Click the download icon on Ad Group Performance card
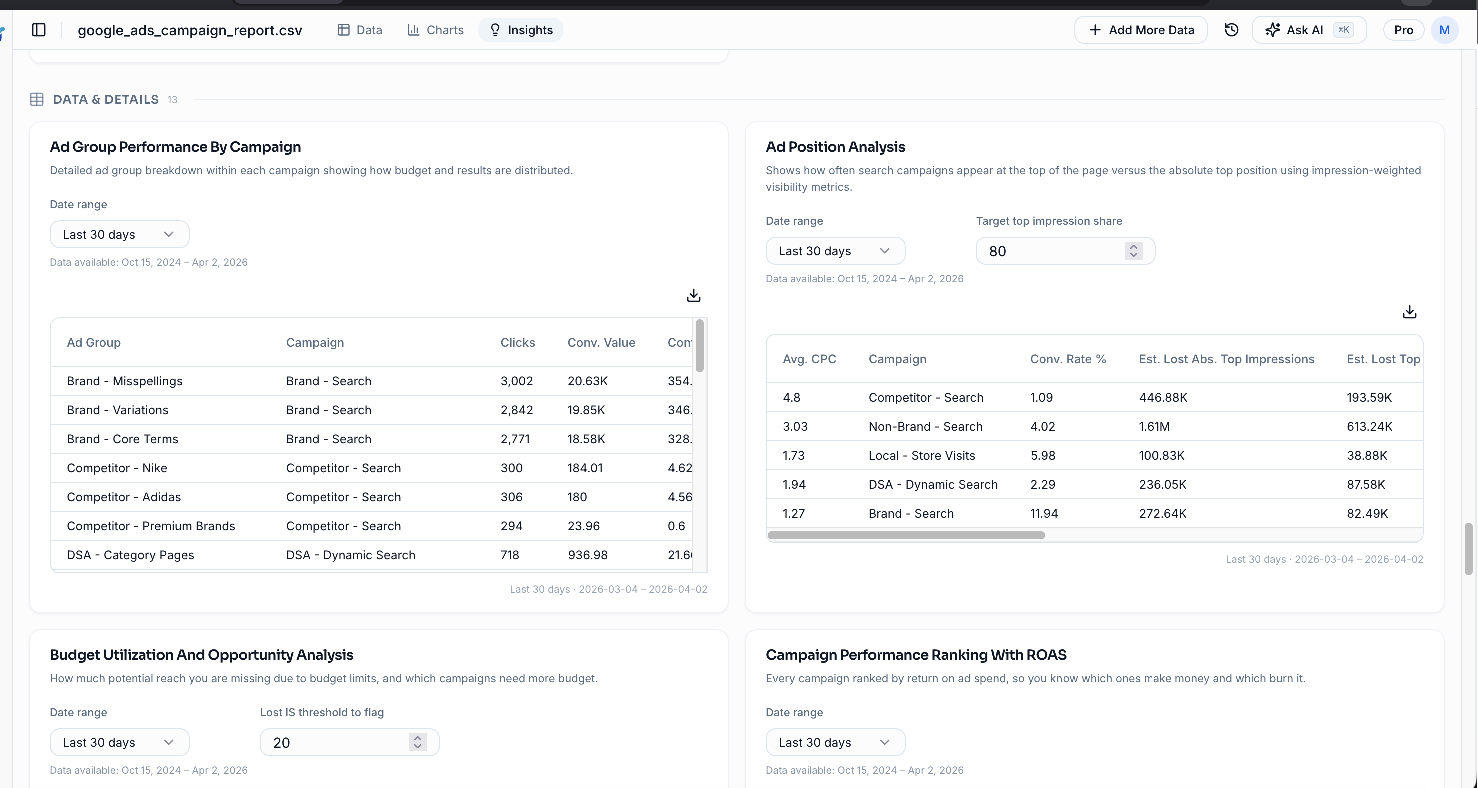1478x788 pixels. point(693,295)
